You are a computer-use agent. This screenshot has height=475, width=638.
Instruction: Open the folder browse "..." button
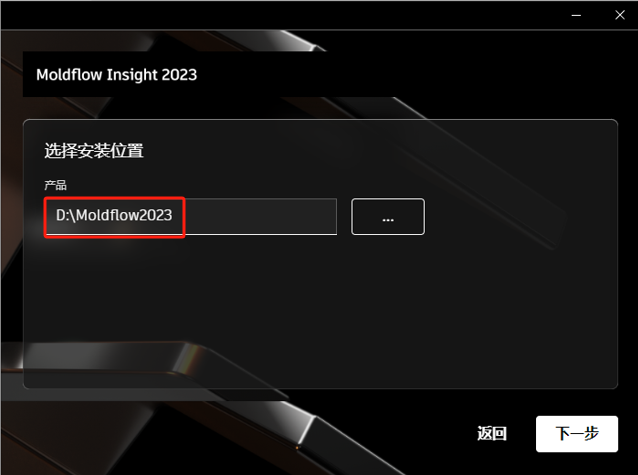[x=388, y=217]
